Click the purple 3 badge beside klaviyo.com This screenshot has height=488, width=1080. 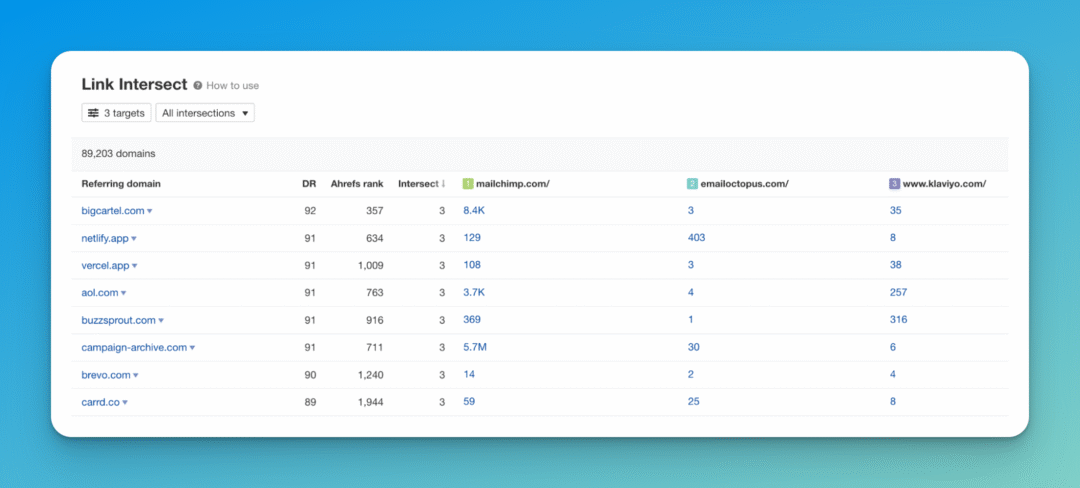pyautogui.click(x=895, y=184)
